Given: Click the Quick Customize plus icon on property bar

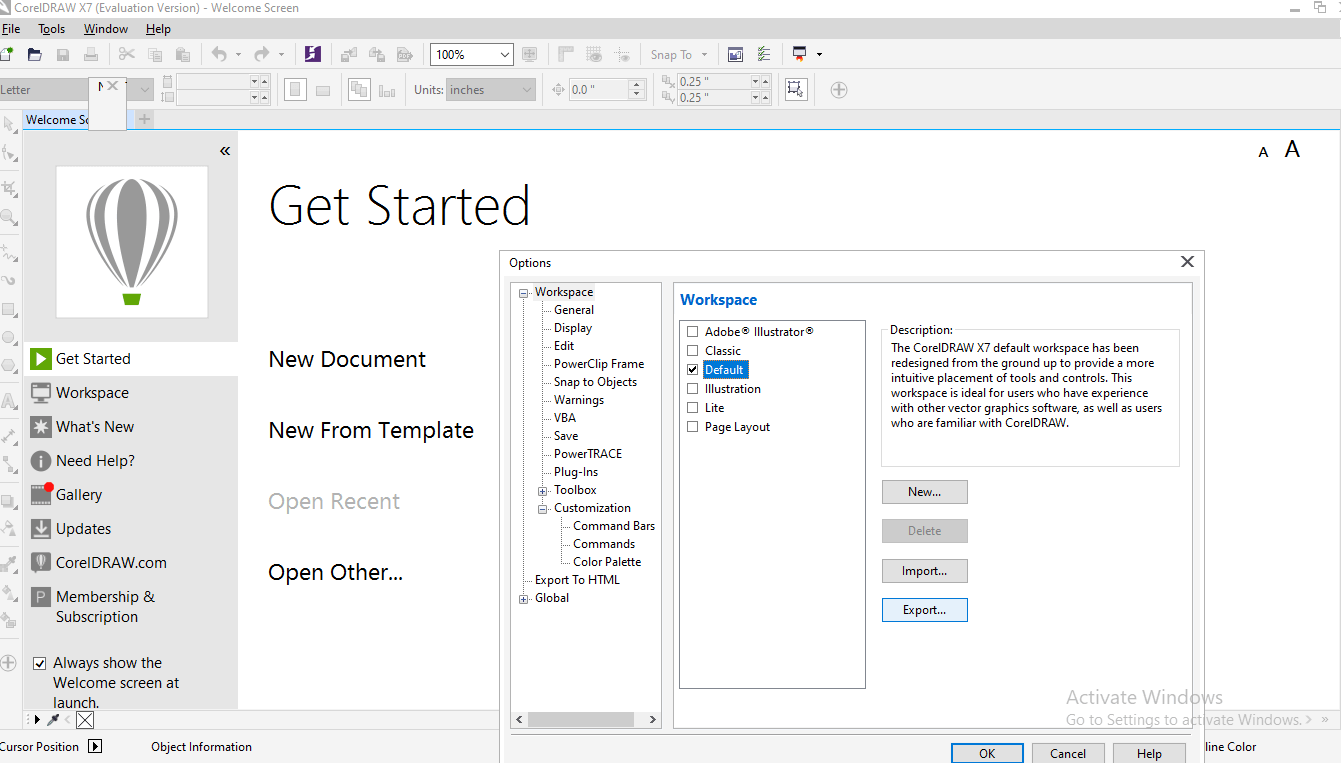Looking at the screenshot, I should [x=839, y=90].
